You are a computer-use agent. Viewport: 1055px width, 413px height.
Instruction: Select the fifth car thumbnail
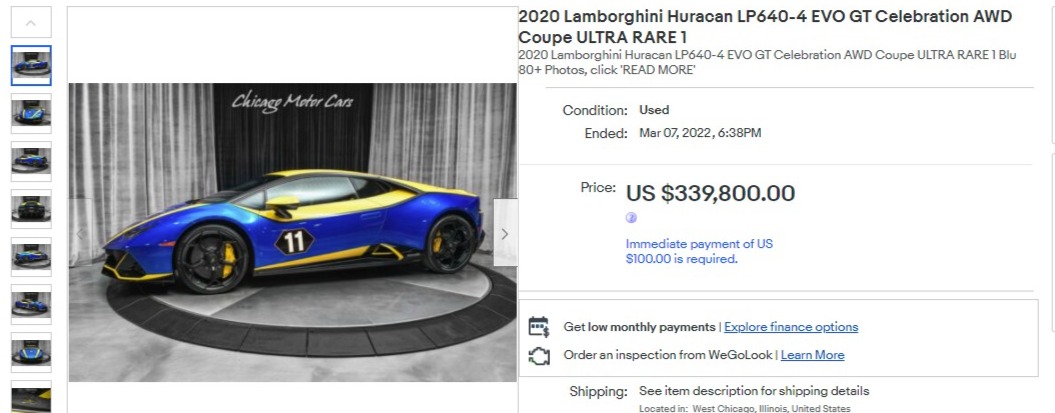pos(31,257)
